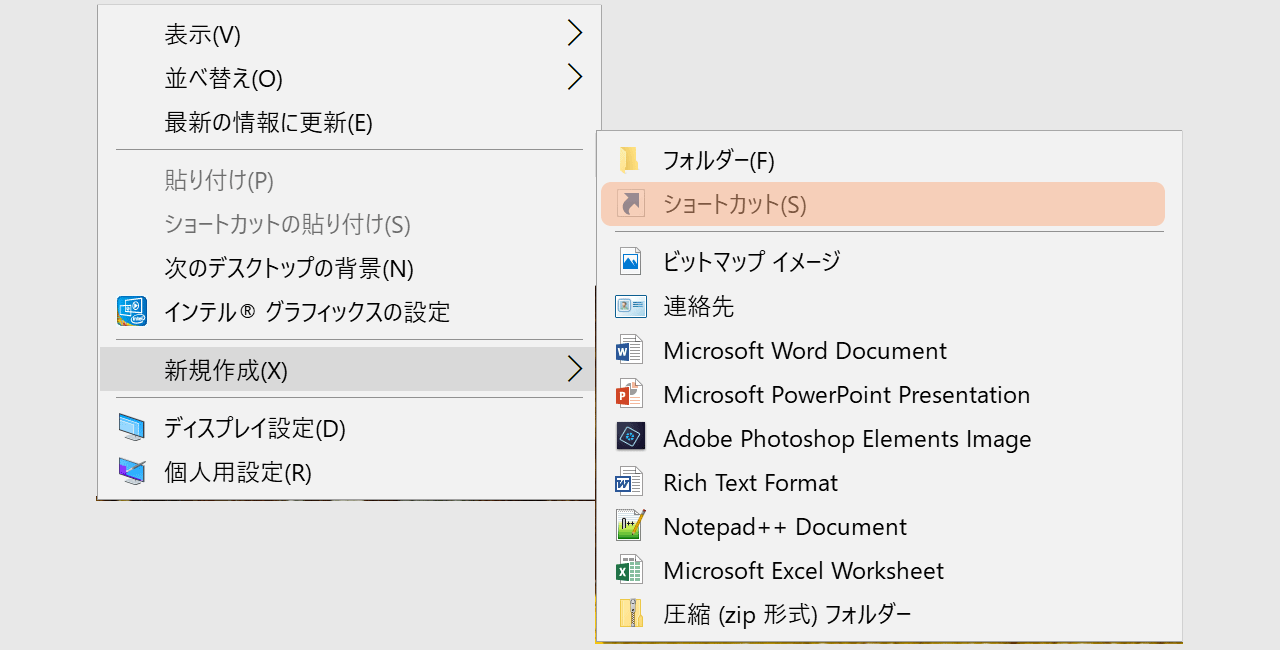The height and width of the screenshot is (650, 1280).
Task: Open the 表示(V) menu entry
Action: (x=349, y=35)
